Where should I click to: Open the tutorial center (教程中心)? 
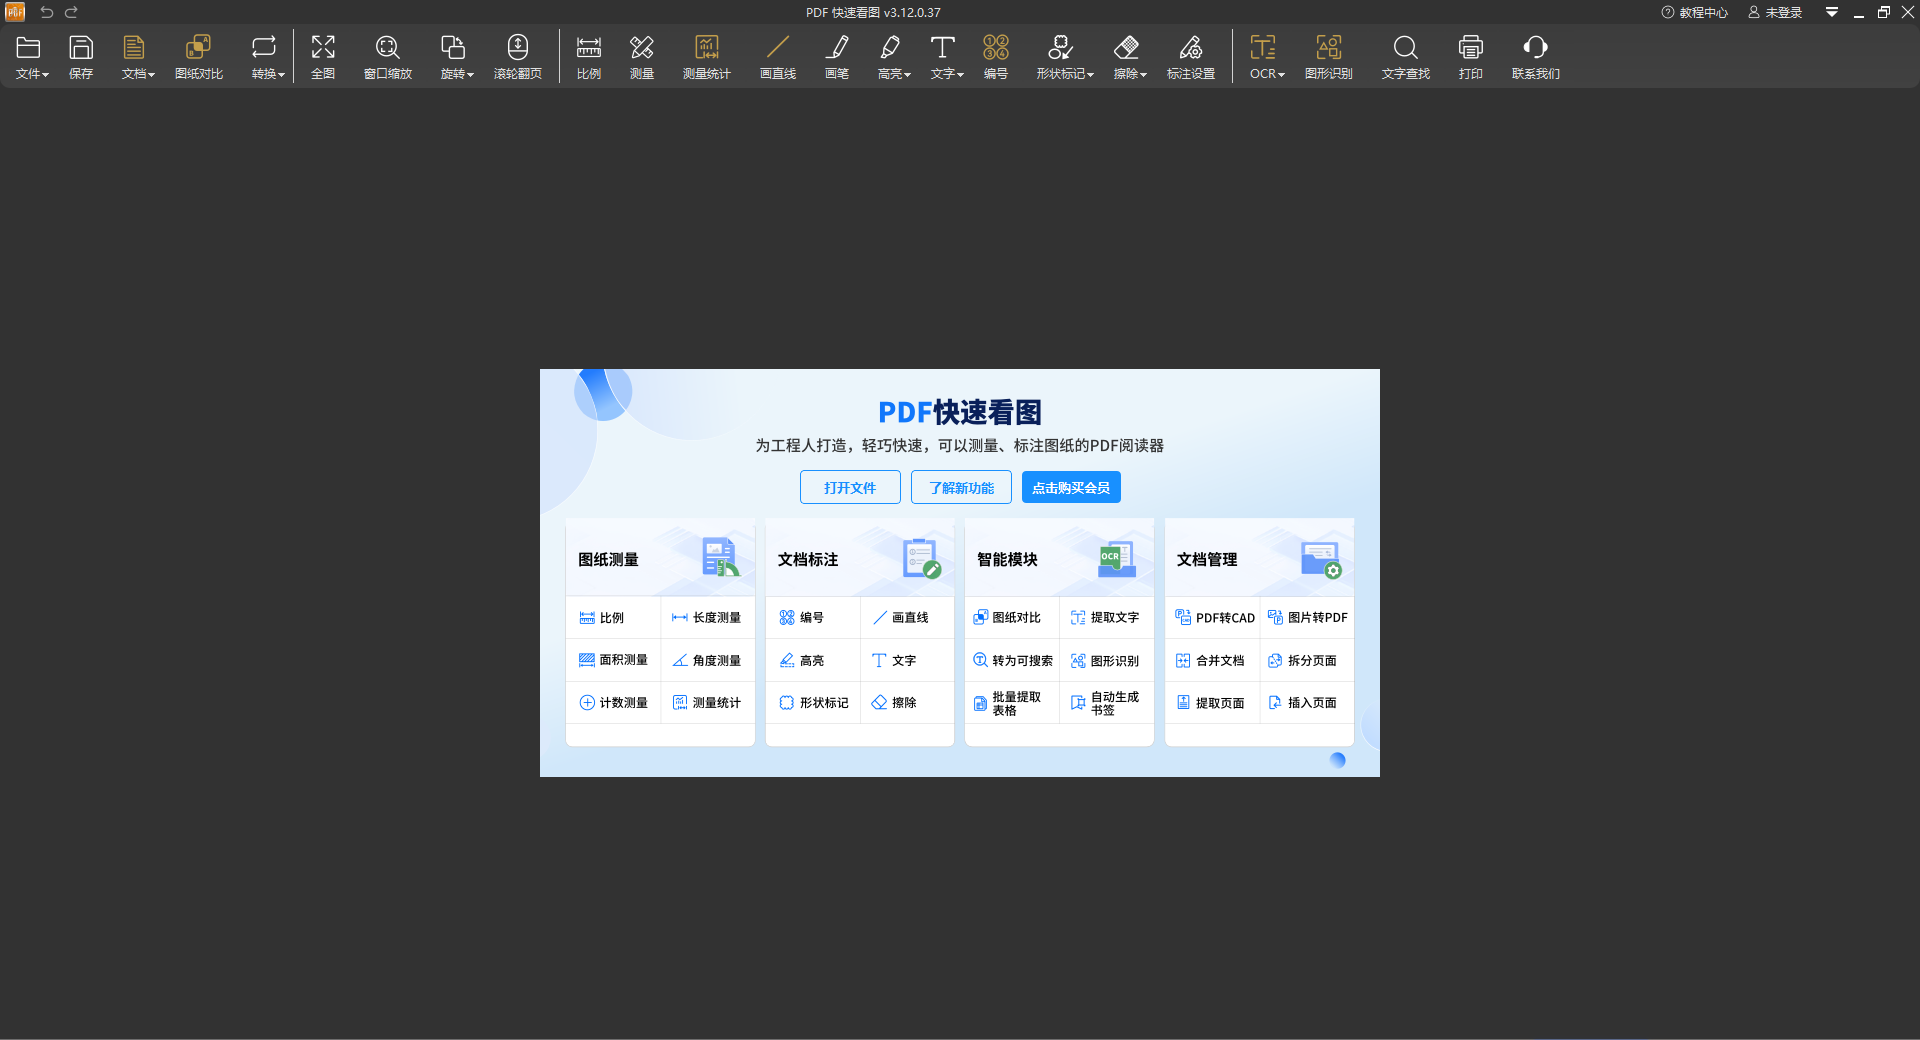tap(1695, 12)
